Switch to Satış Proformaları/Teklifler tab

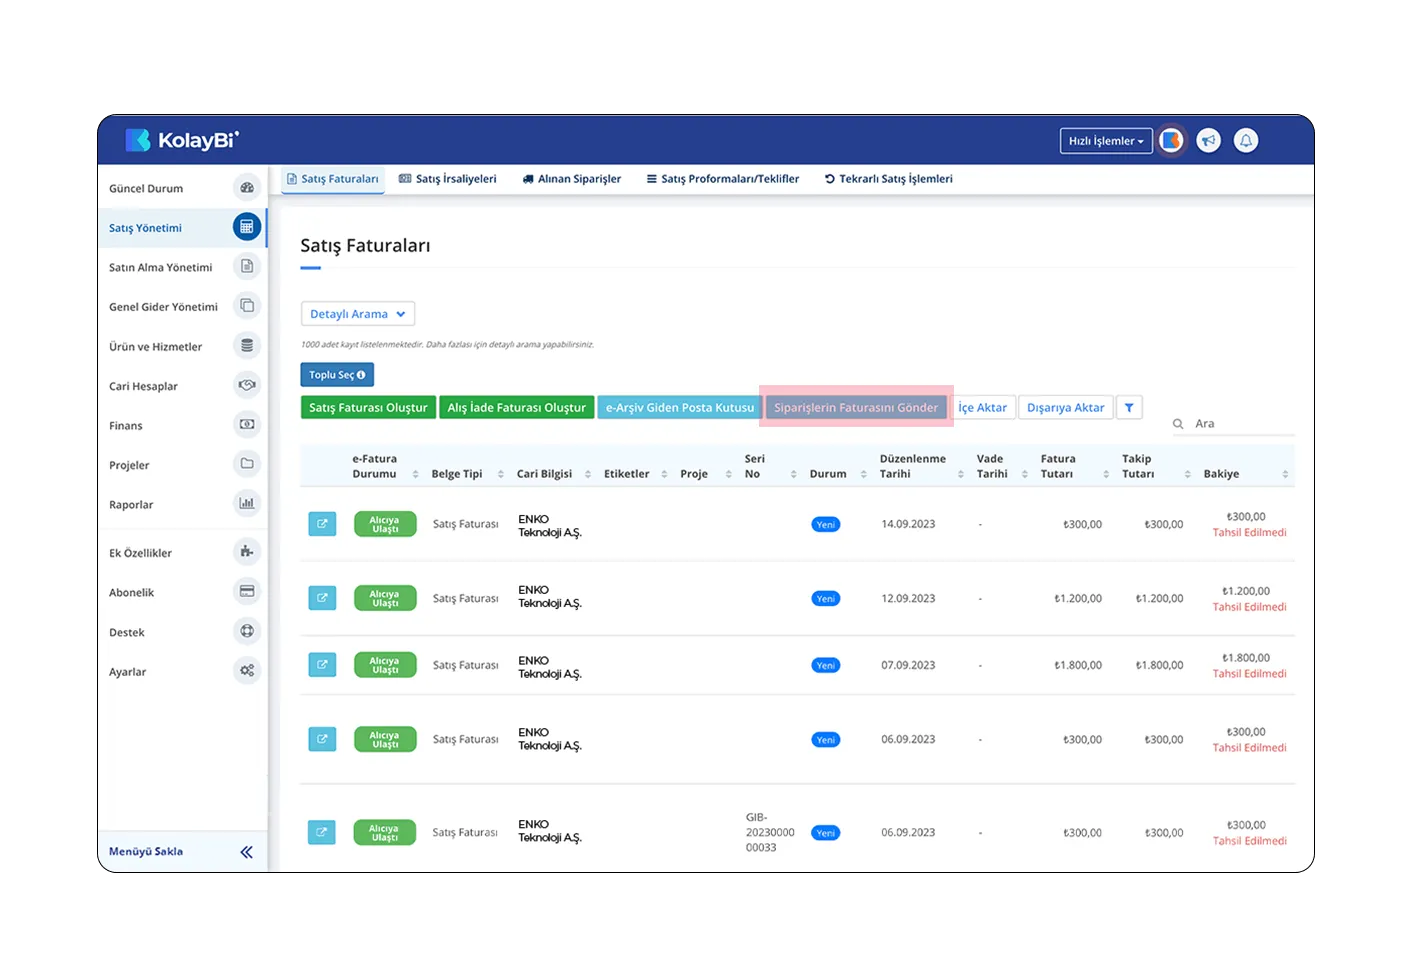[x=723, y=179]
